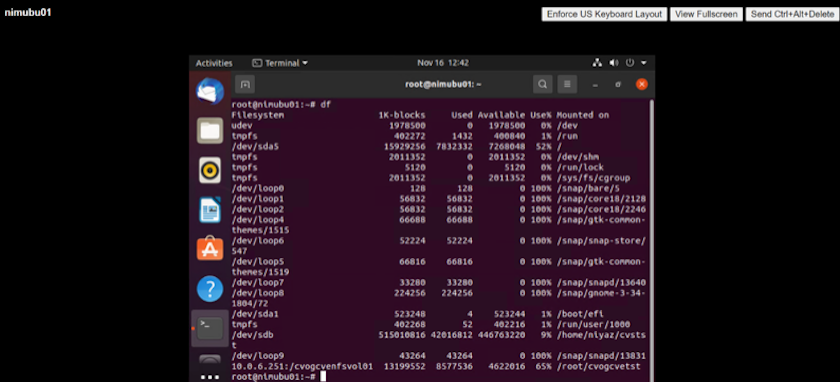The image size is (840, 382).
Task: Click the /dev/loop9 entry
Action: point(258,356)
